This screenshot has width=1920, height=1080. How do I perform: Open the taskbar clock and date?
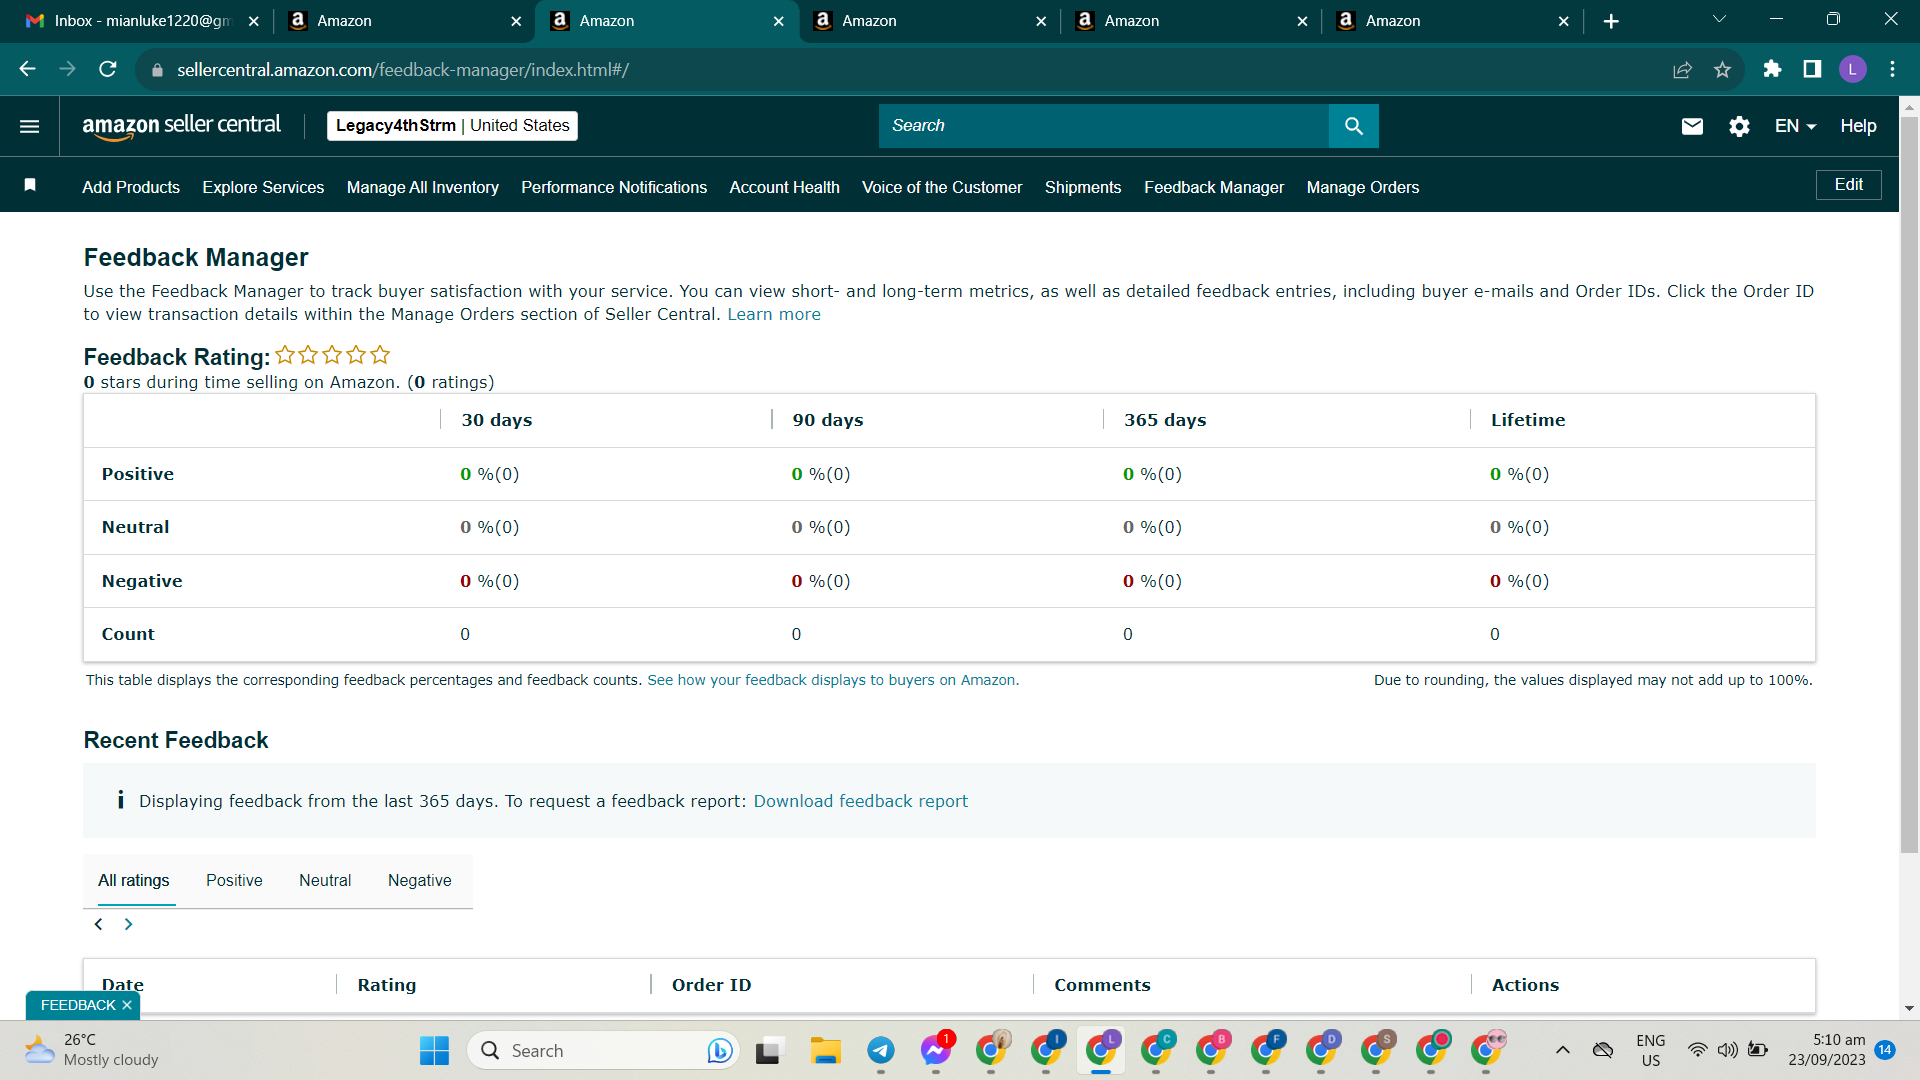tap(1827, 1050)
